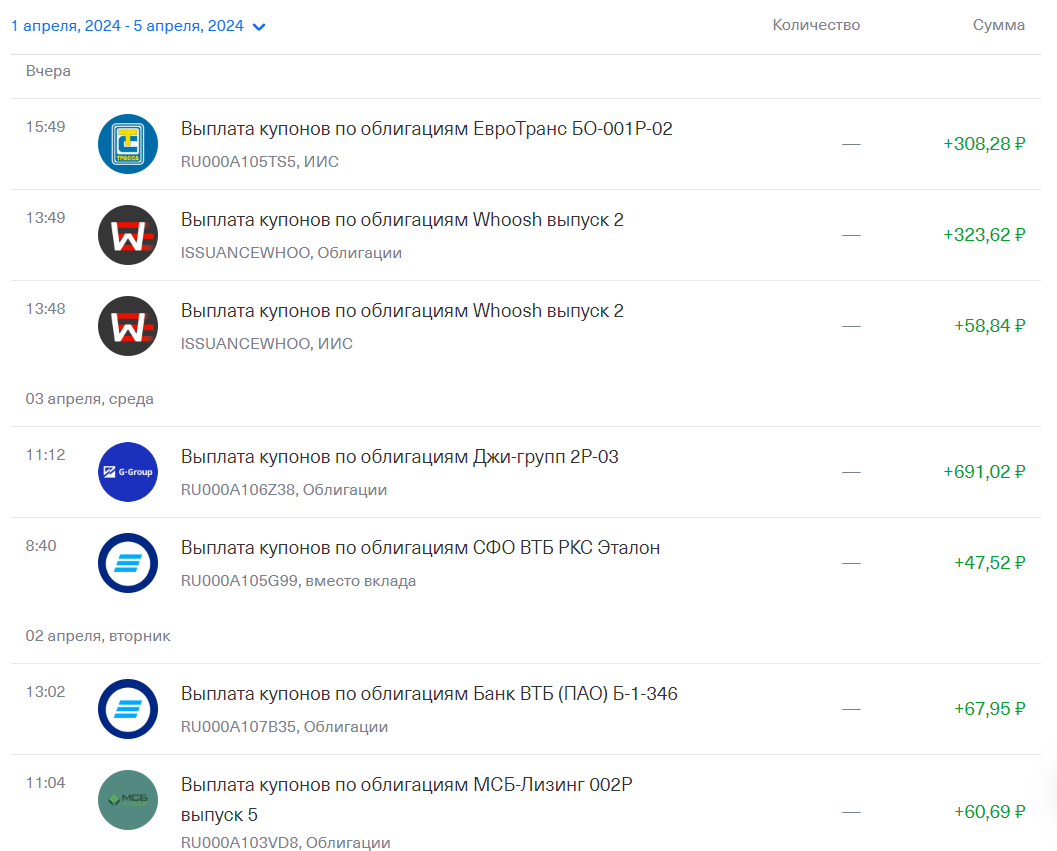Click the chevron next to the date range
Screen dimensions: 1057x851
259,27
